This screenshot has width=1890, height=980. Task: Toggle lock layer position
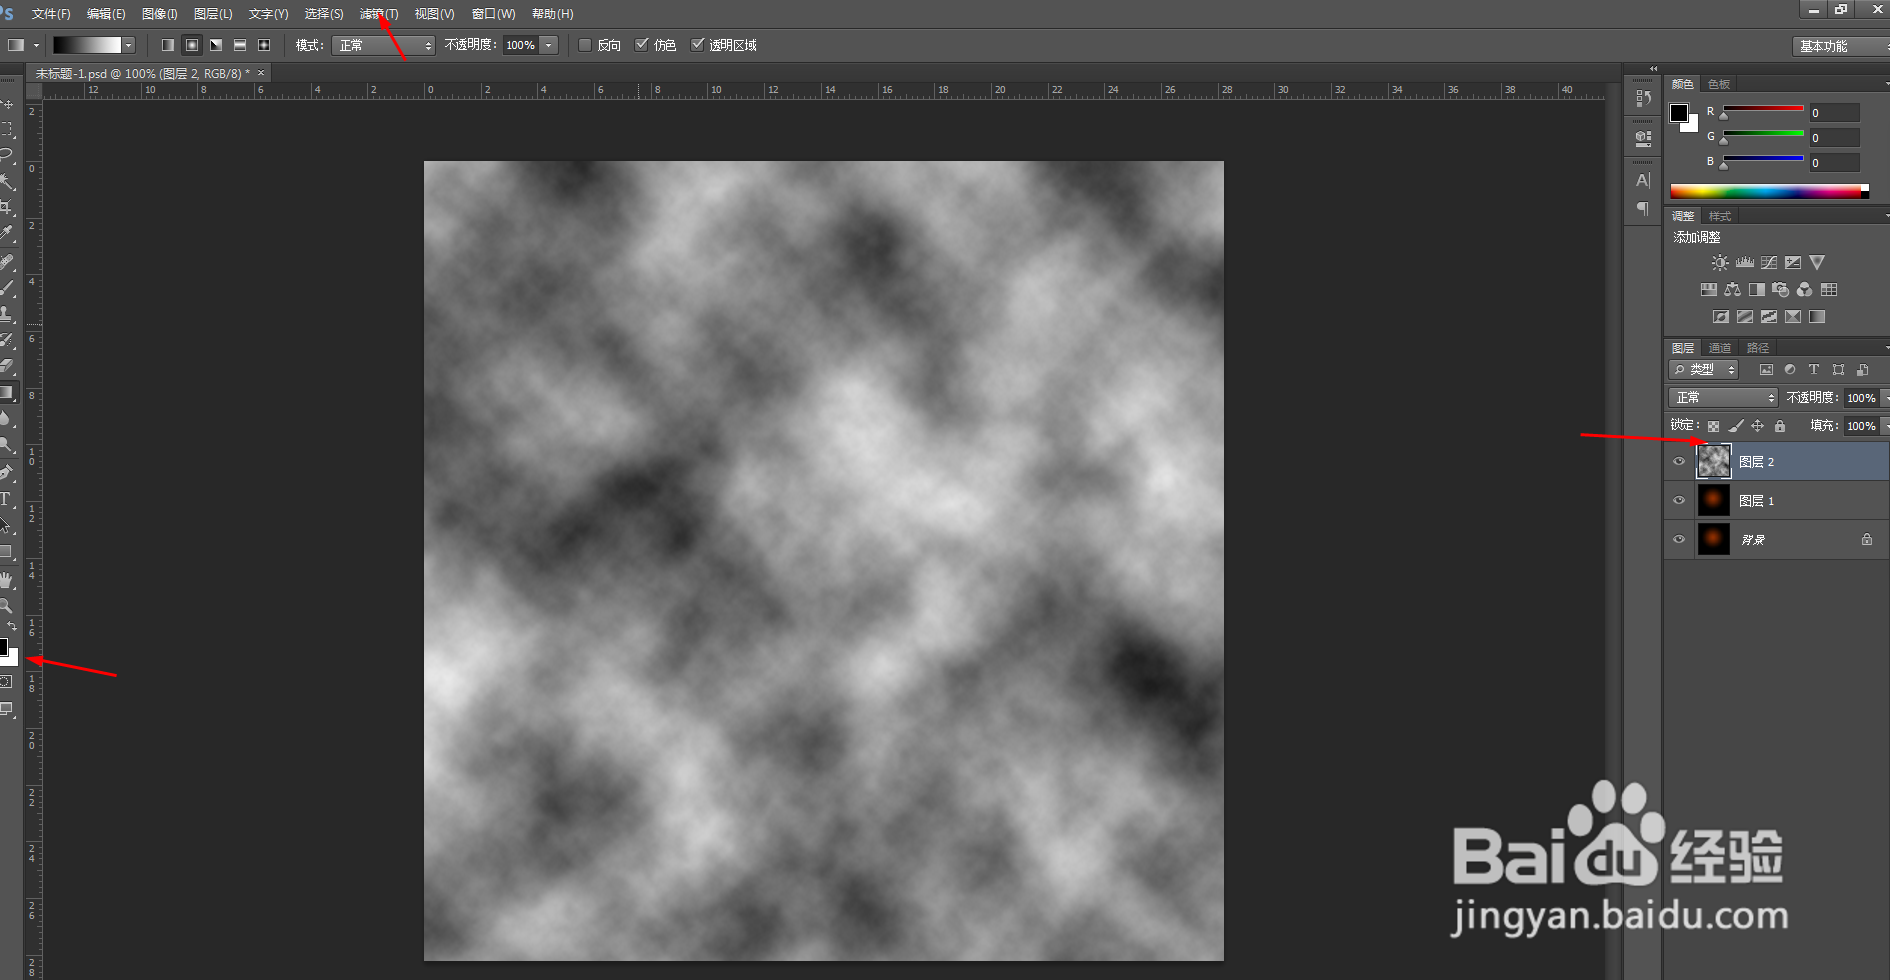(1758, 426)
